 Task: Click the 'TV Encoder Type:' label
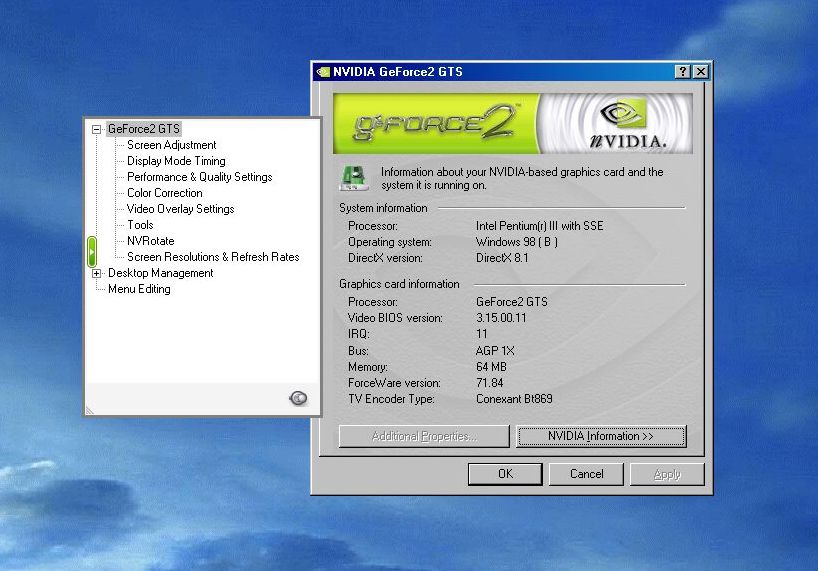(x=391, y=399)
